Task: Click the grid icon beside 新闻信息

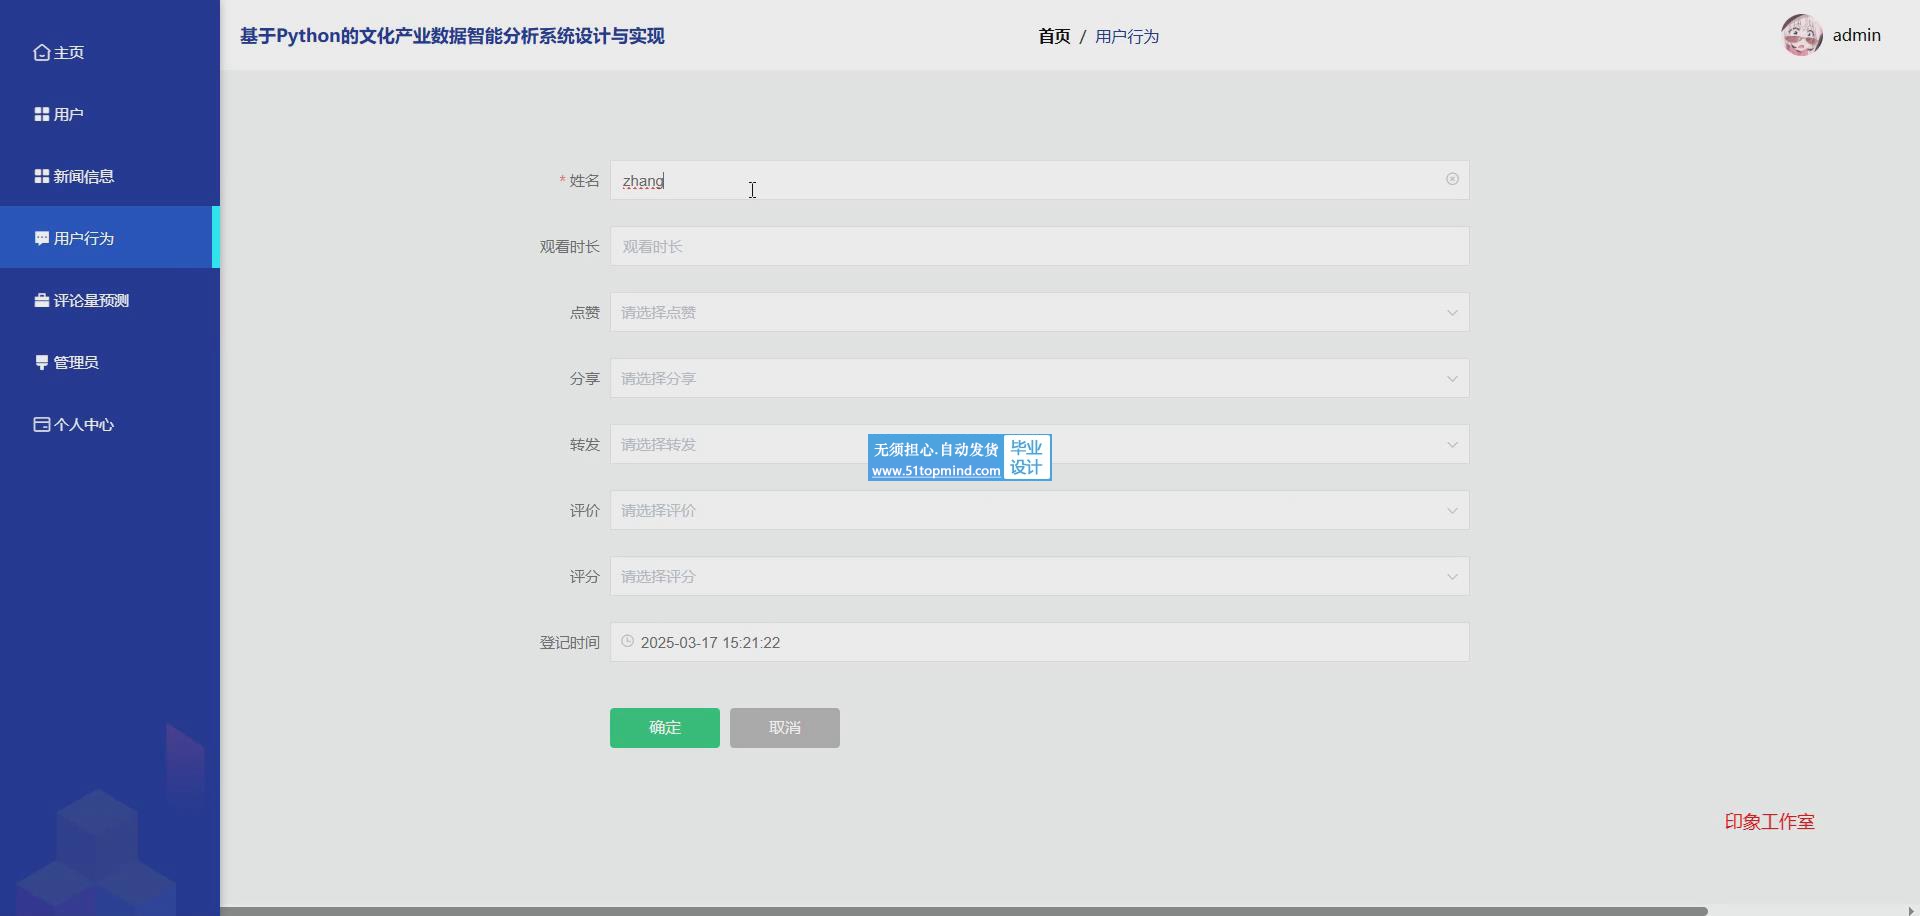Action: tap(41, 177)
